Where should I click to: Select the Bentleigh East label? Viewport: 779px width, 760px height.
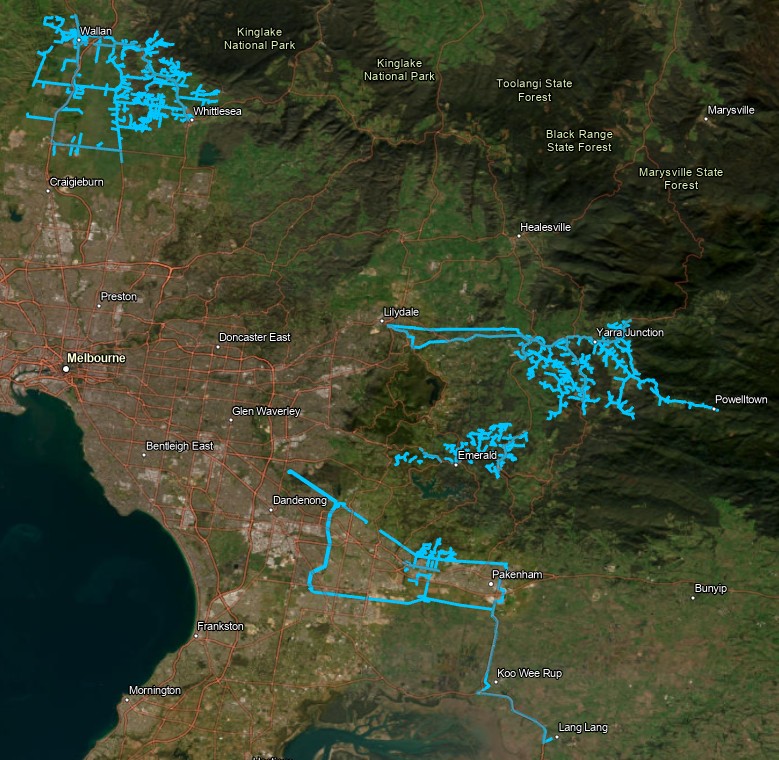tap(179, 445)
